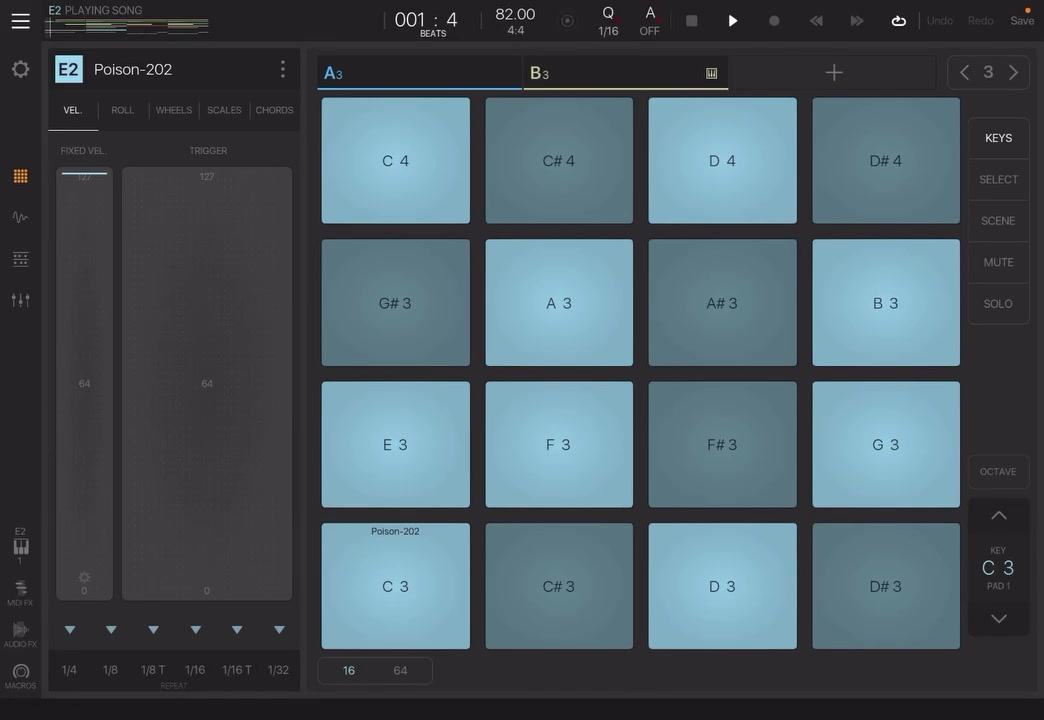Open the Q 1/16 quantize setting

608,21
